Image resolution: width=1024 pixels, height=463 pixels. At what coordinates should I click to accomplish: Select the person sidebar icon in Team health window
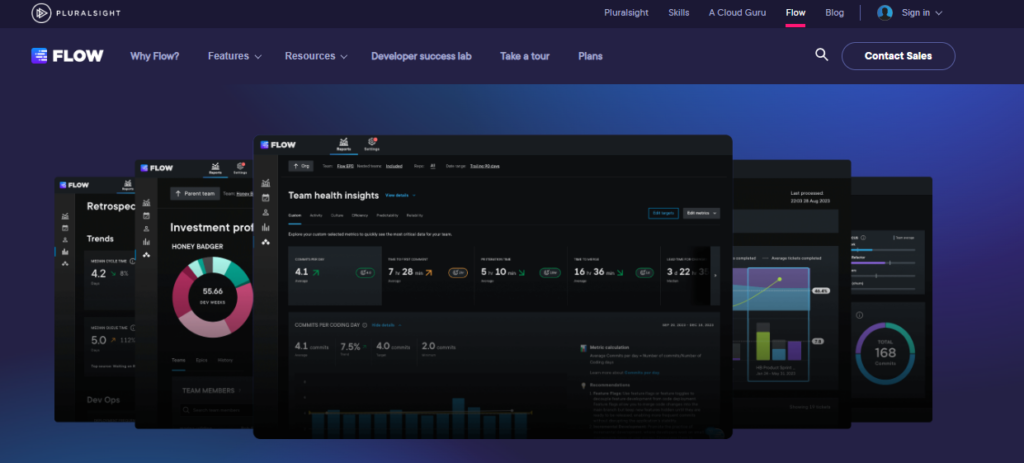(266, 212)
